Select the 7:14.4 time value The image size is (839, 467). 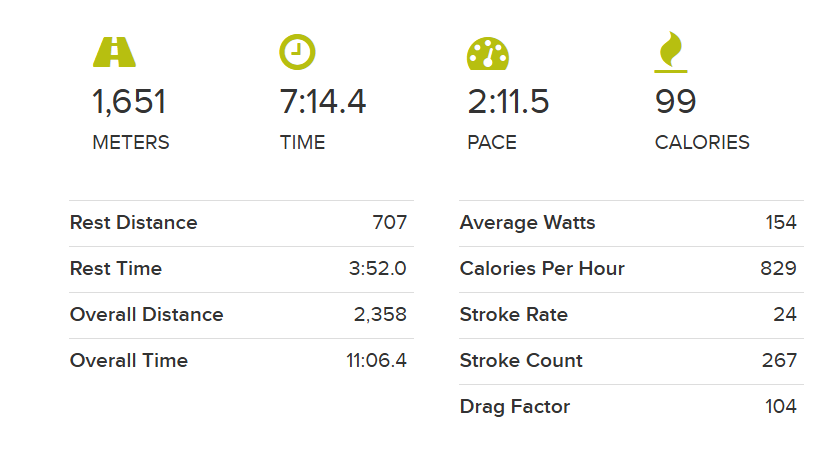(323, 101)
